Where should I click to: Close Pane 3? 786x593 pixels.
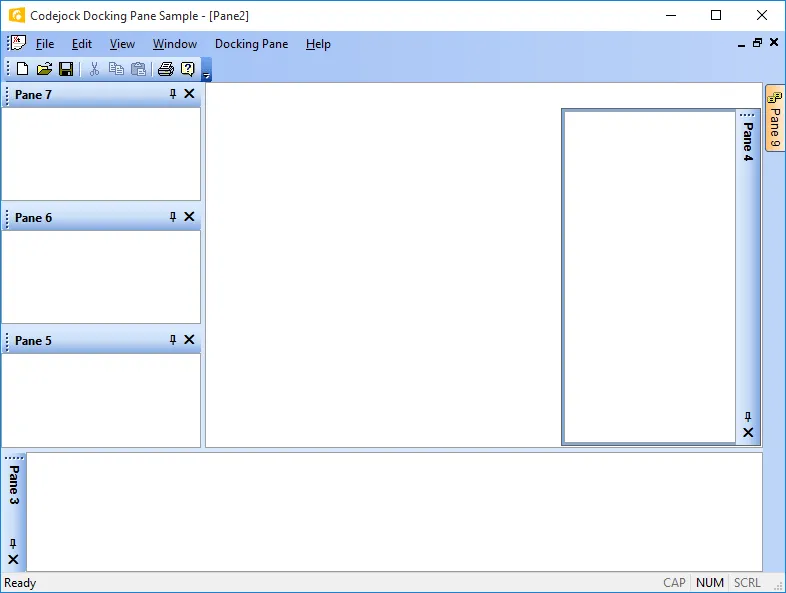(x=13, y=559)
